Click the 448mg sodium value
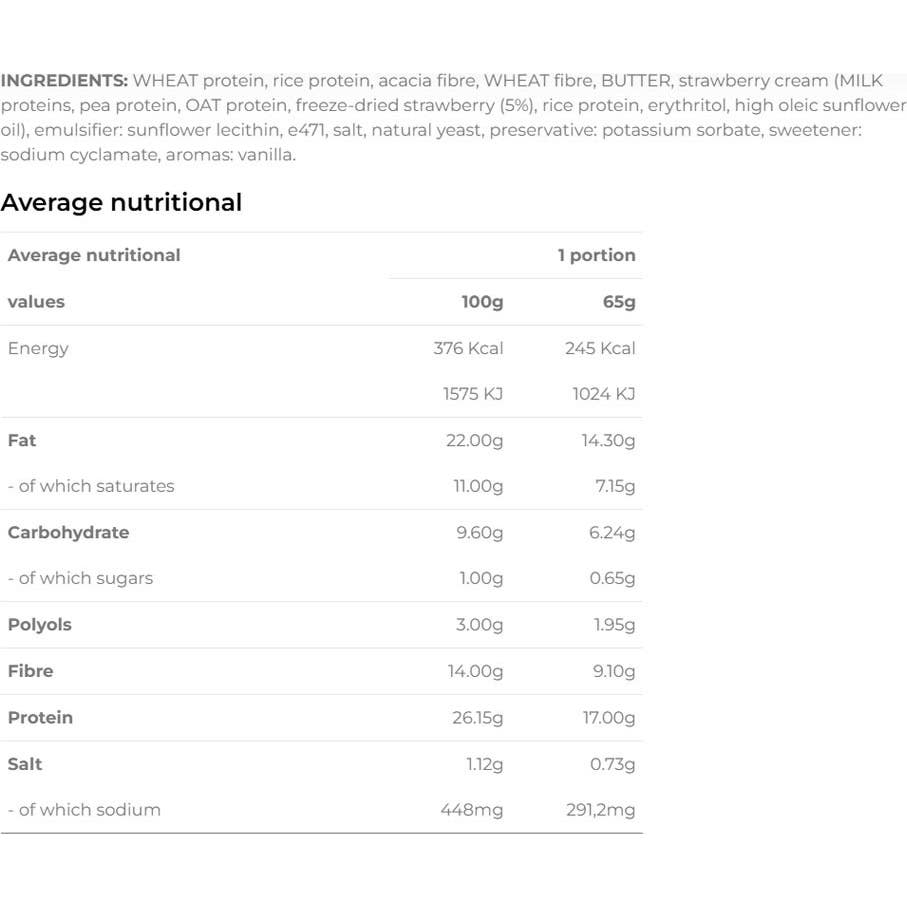 [x=472, y=810]
